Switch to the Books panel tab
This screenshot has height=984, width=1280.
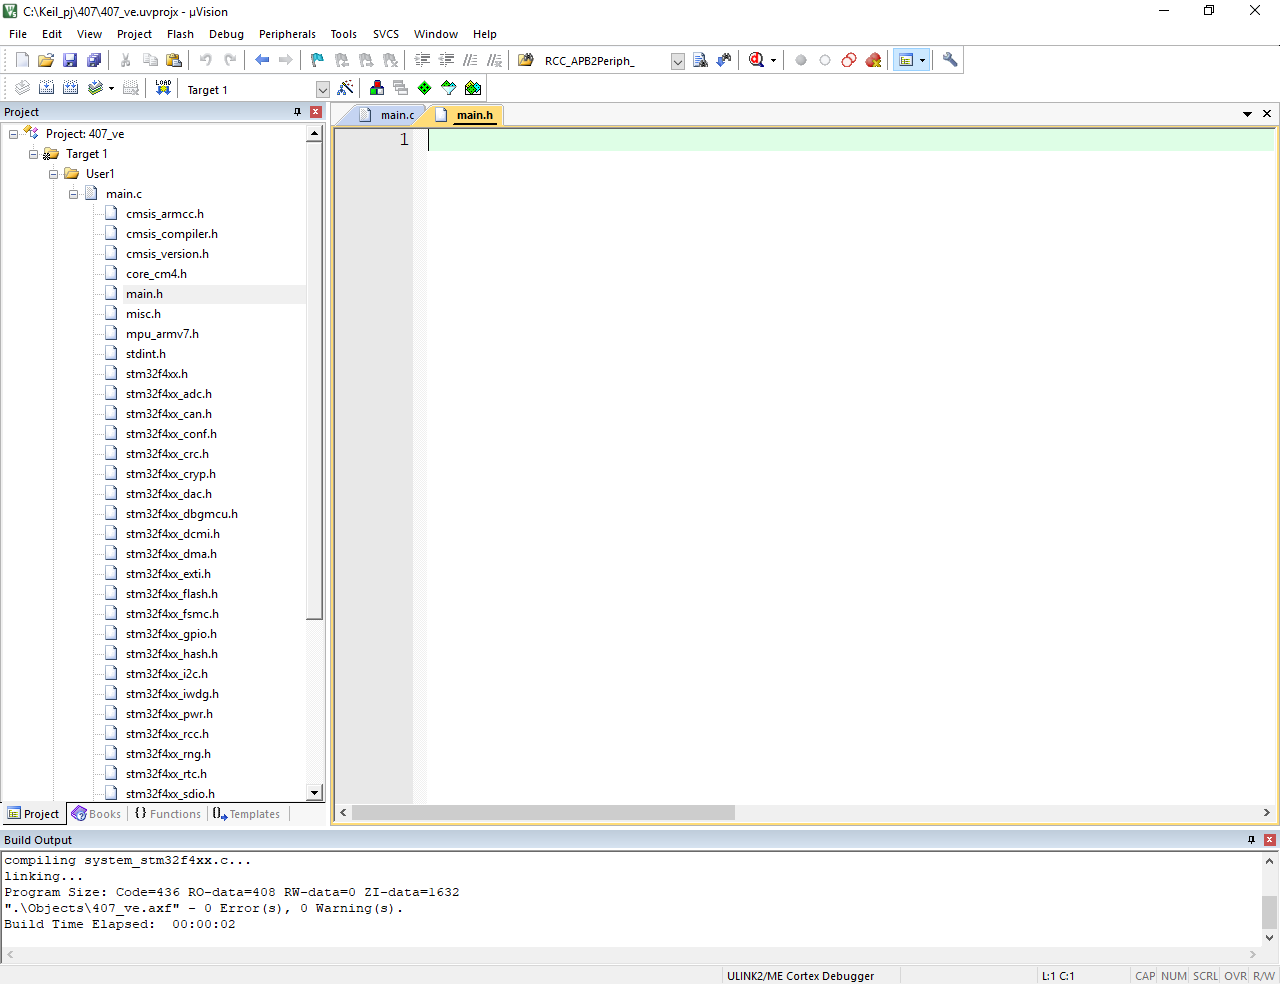coord(97,814)
